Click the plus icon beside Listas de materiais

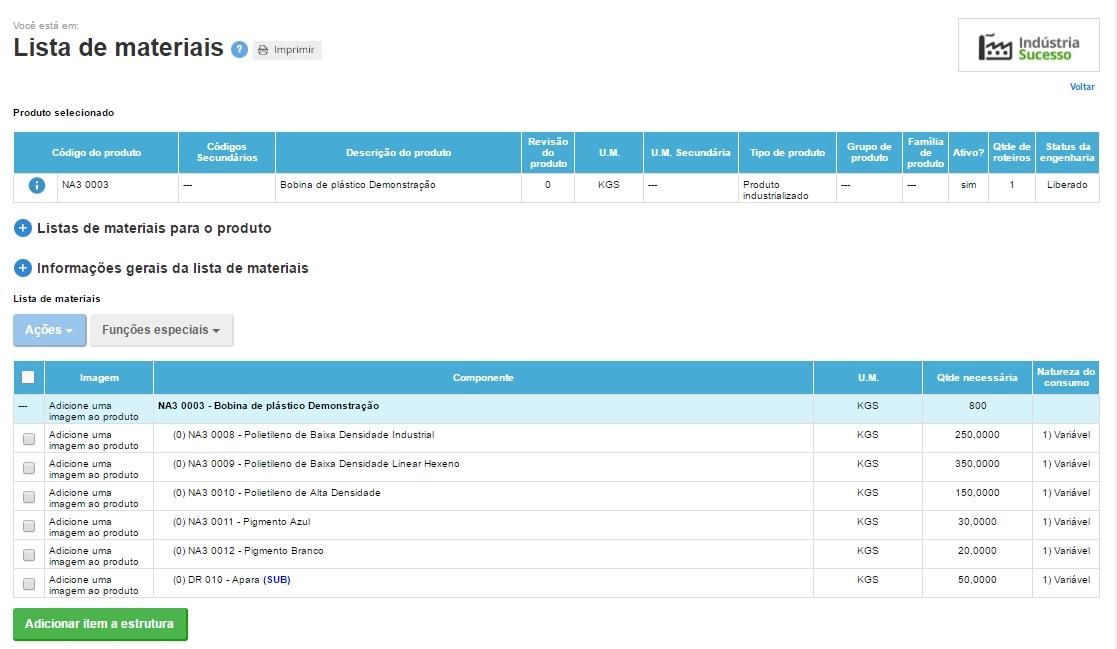pos(23,228)
